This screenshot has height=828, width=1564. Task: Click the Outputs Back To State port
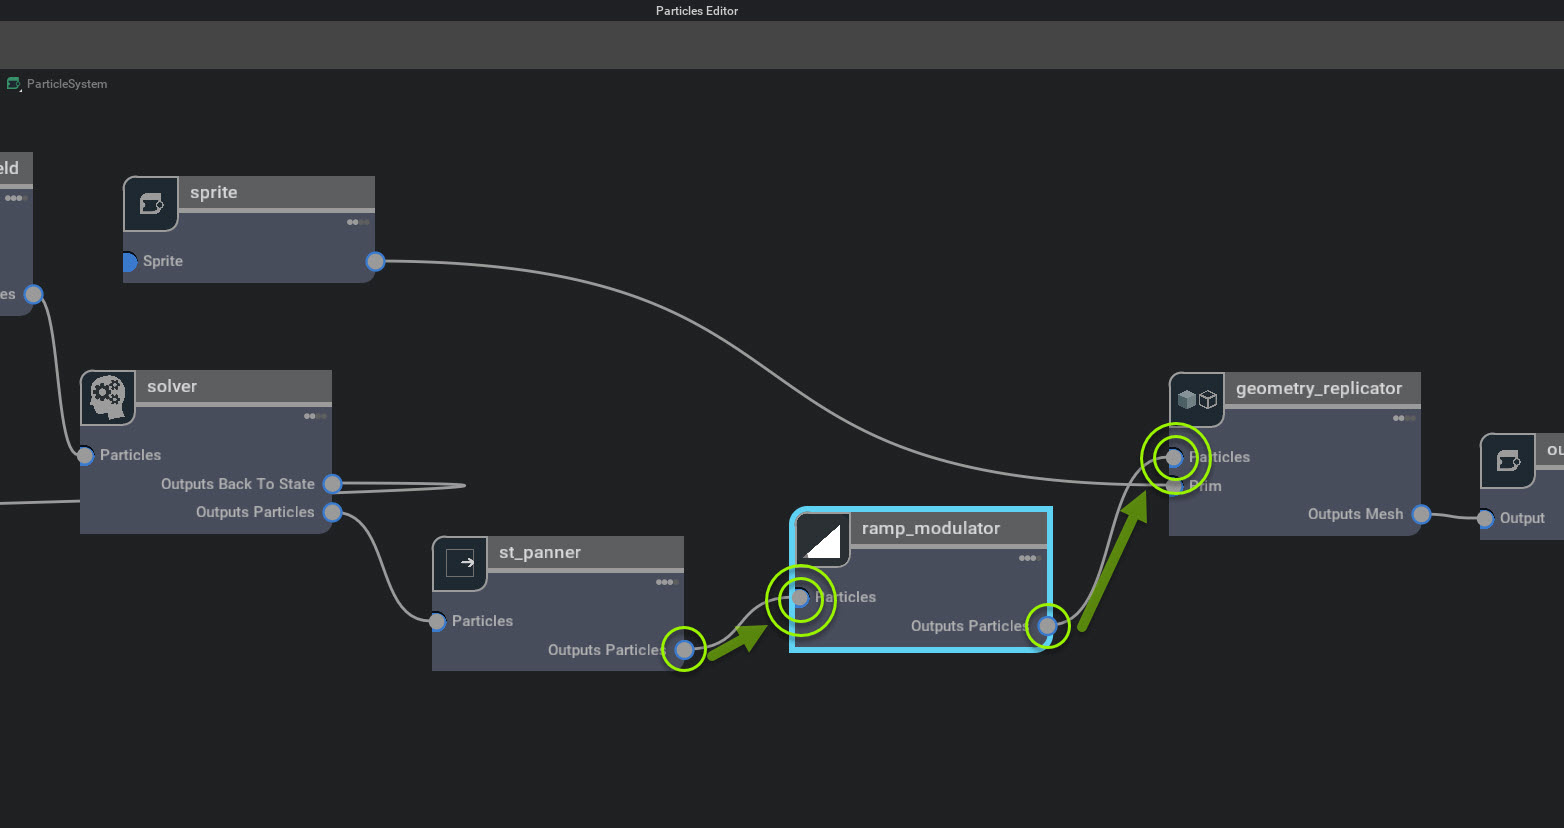pyautogui.click(x=333, y=484)
